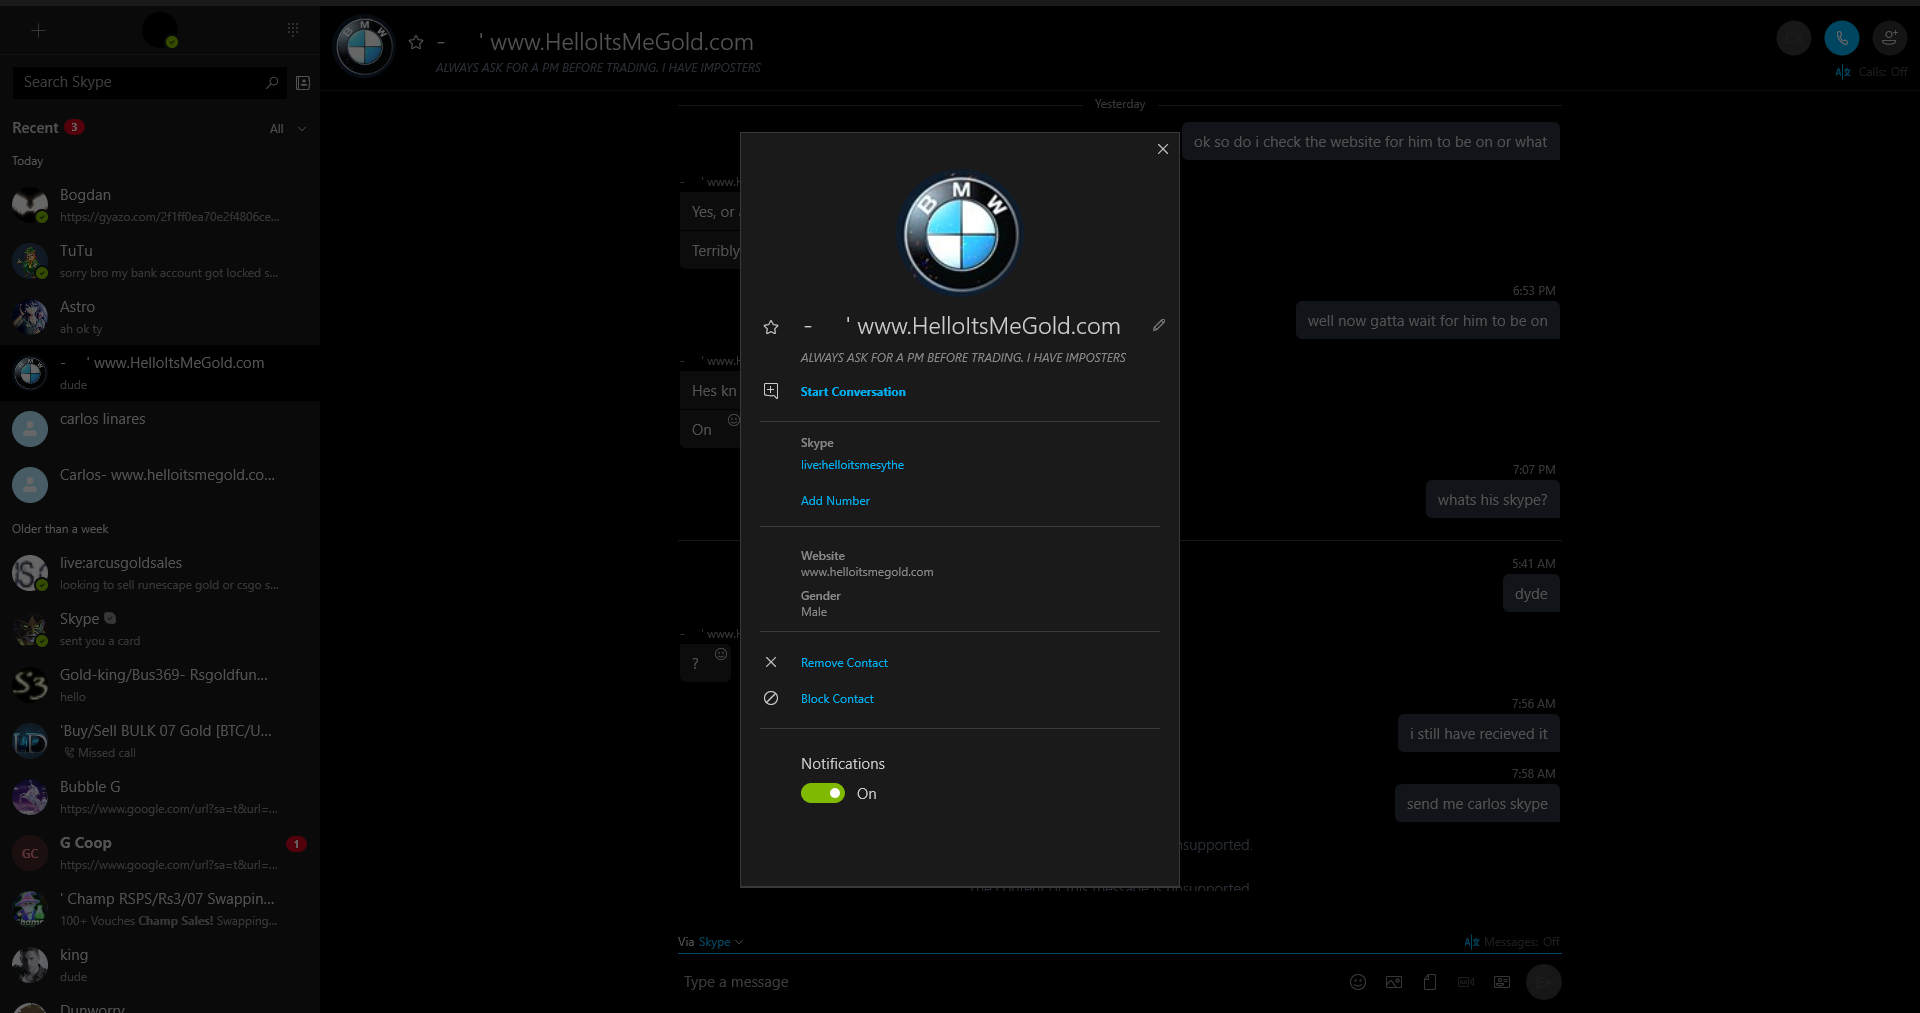Toggle message translator Messages: Off
Viewport: 1920px width, 1013px height.
pyautogui.click(x=1512, y=942)
